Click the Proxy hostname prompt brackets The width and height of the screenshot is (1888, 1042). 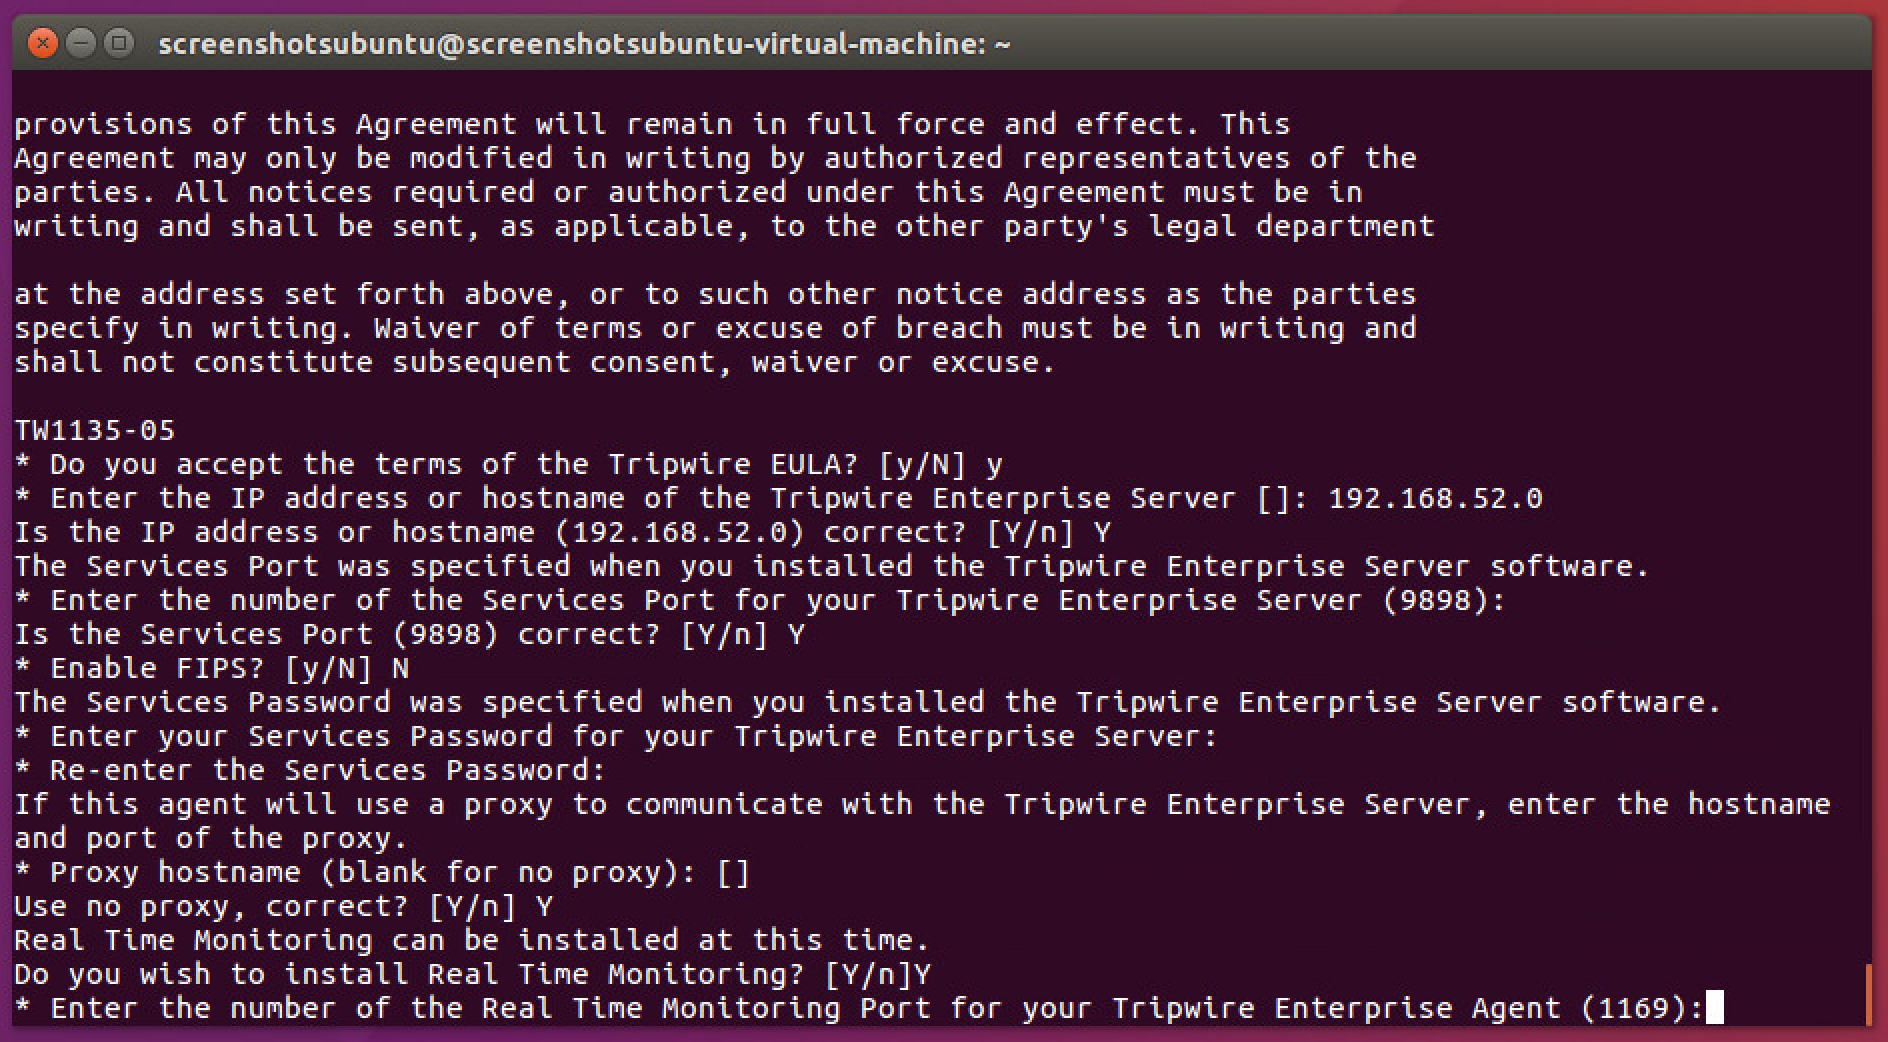(733, 873)
